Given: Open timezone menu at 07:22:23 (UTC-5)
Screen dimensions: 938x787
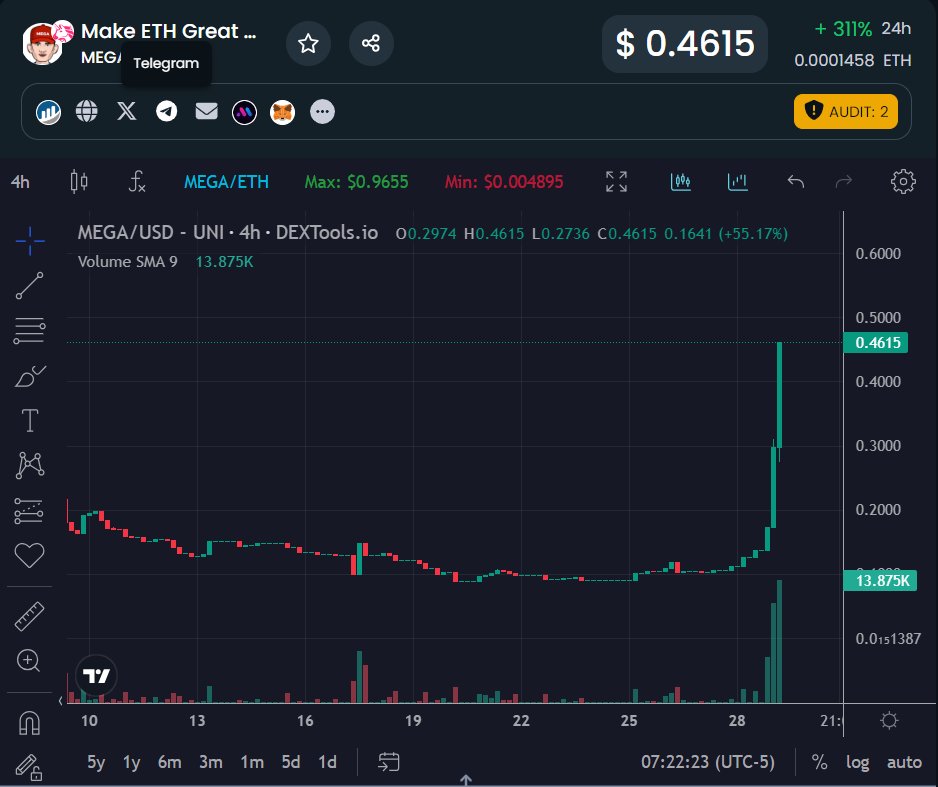Looking at the screenshot, I should [x=708, y=762].
